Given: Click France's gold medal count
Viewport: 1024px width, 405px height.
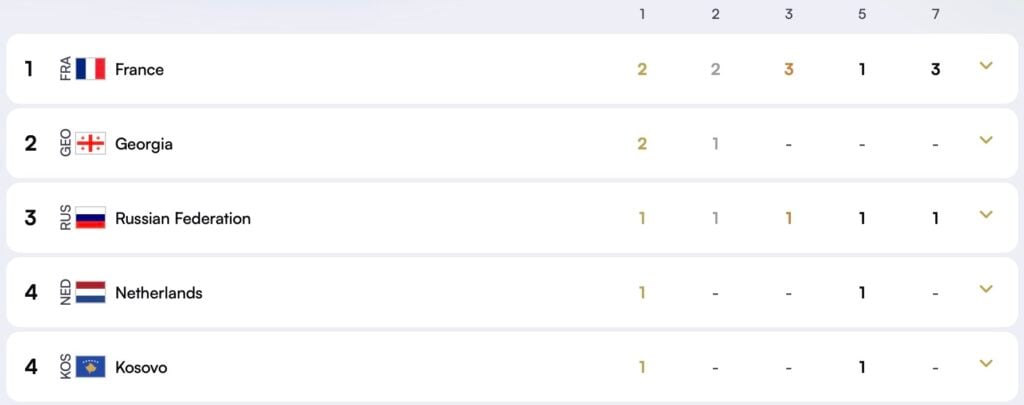Looking at the screenshot, I should tap(642, 70).
